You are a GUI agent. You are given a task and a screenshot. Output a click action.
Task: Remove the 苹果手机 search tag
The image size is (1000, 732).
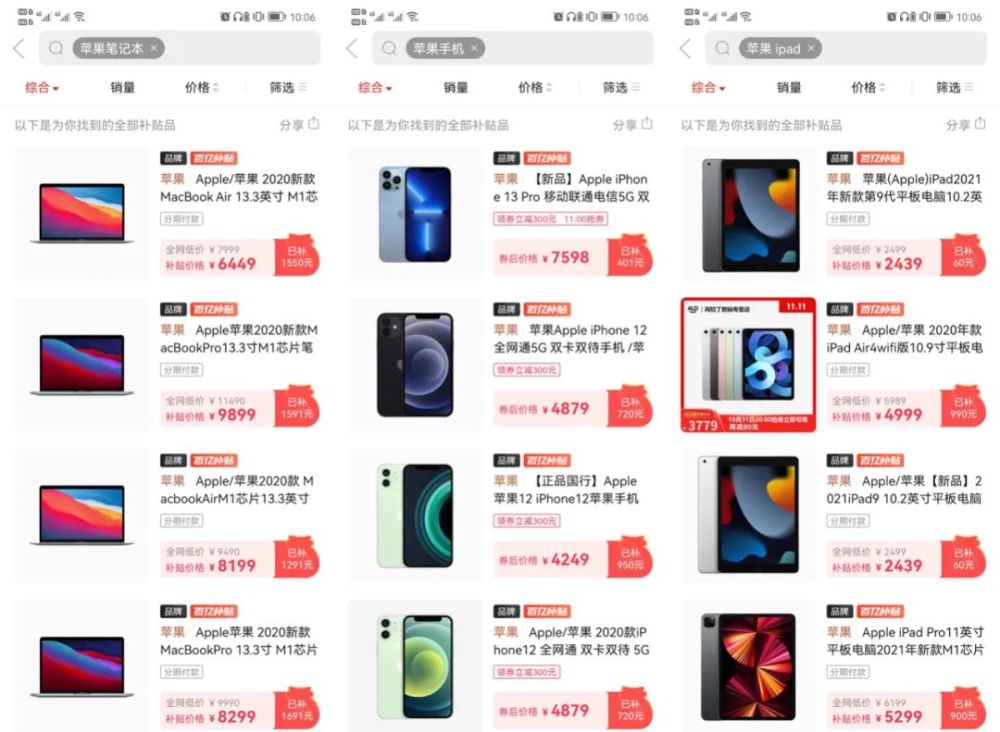tap(474, 48)
